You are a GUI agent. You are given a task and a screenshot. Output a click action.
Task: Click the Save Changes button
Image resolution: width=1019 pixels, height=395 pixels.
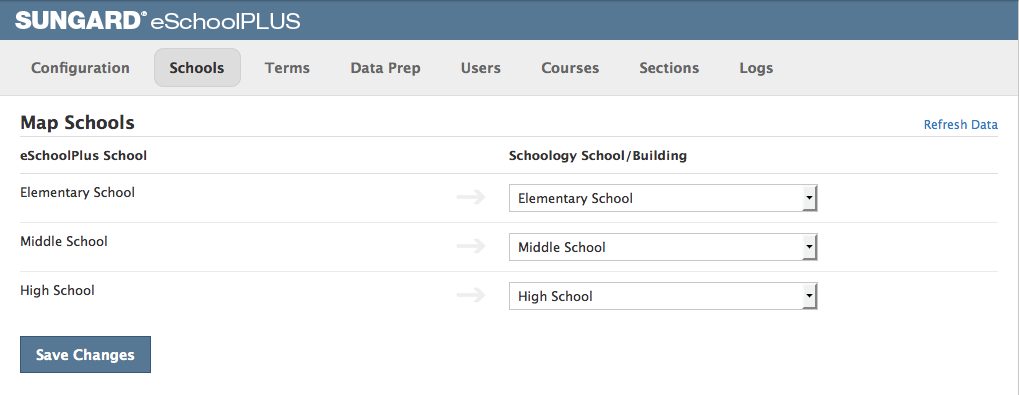click(x=85, y=355)
